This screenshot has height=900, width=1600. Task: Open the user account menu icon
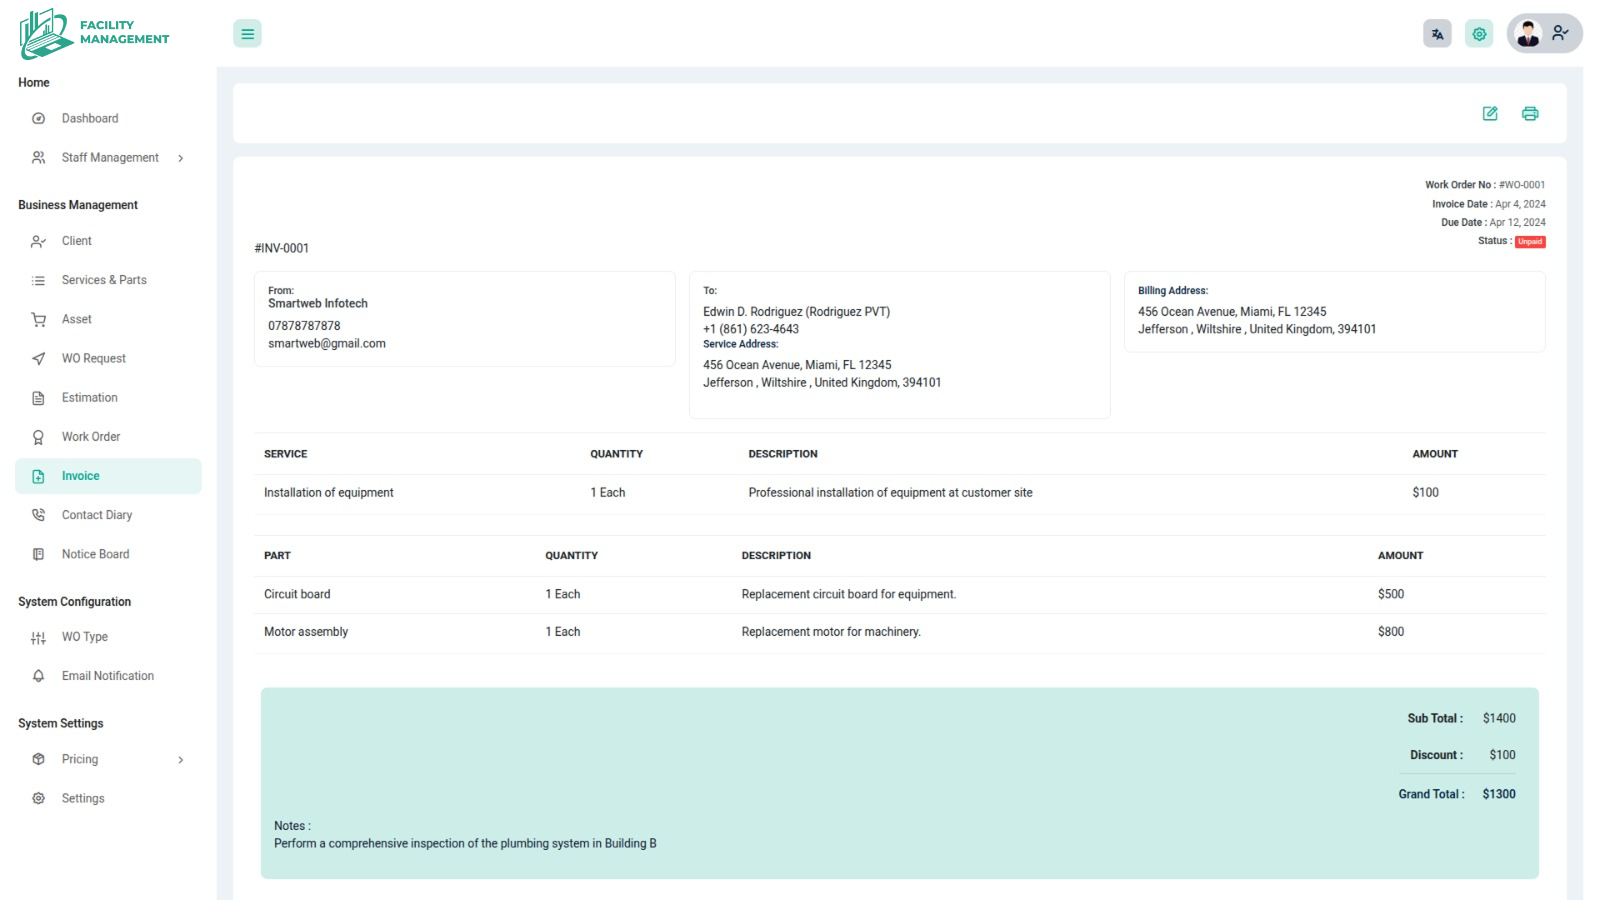pyautogui.click(x=1560, y=34)
